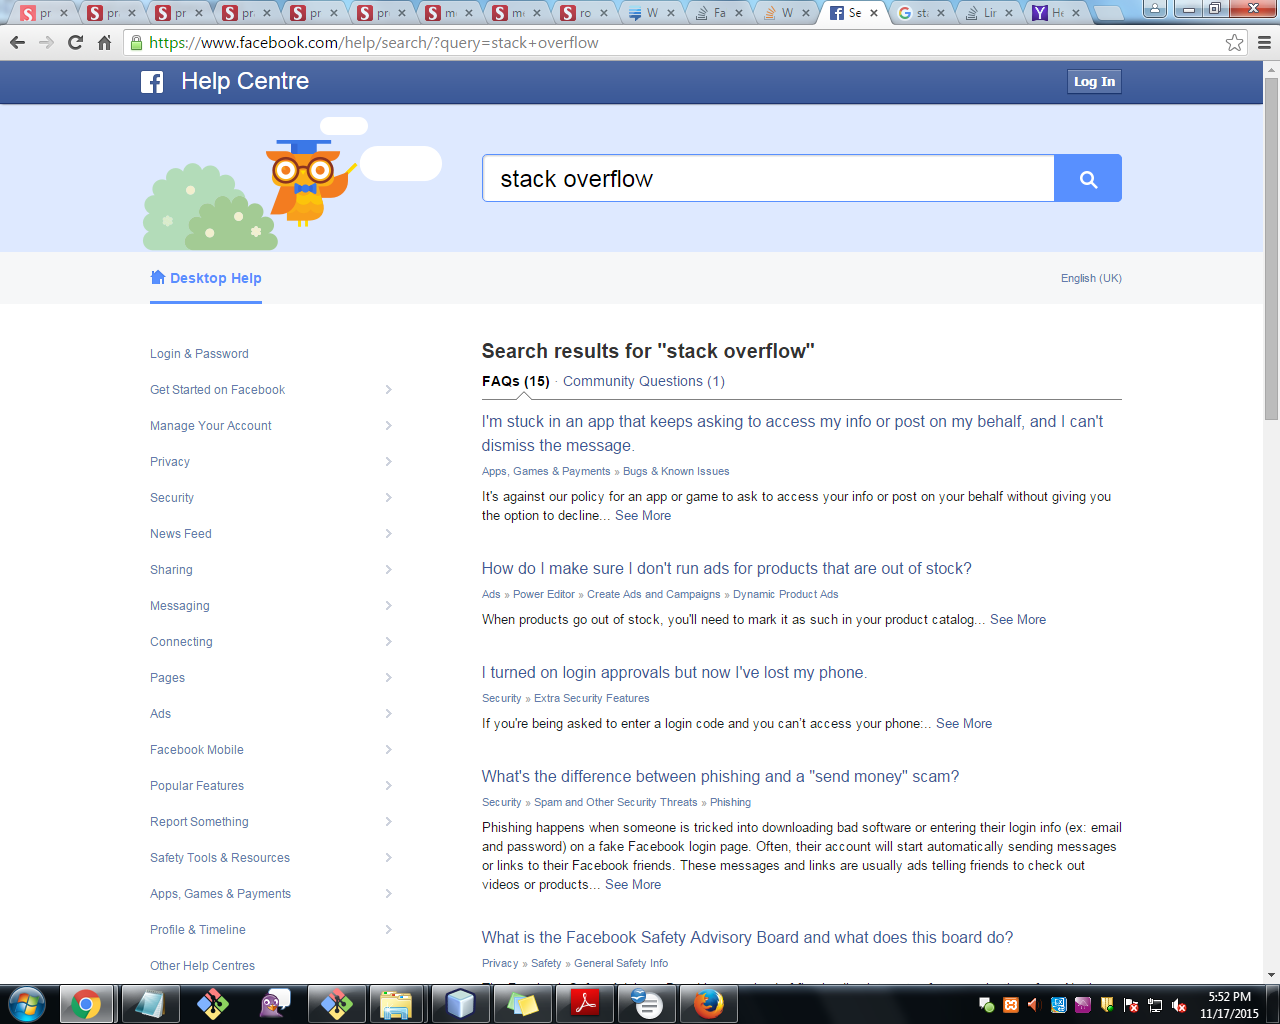The width and height of the screenshot is (1280, 1024).
Task: Open Firefox from the taskbar
Action: 708,1003
